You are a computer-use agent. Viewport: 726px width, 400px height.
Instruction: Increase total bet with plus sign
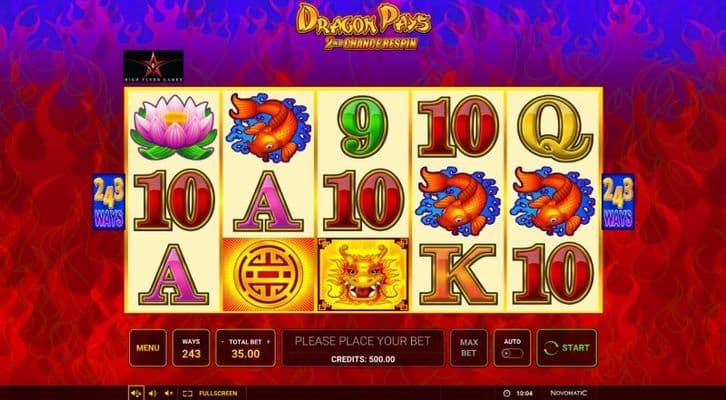(268, 342)
